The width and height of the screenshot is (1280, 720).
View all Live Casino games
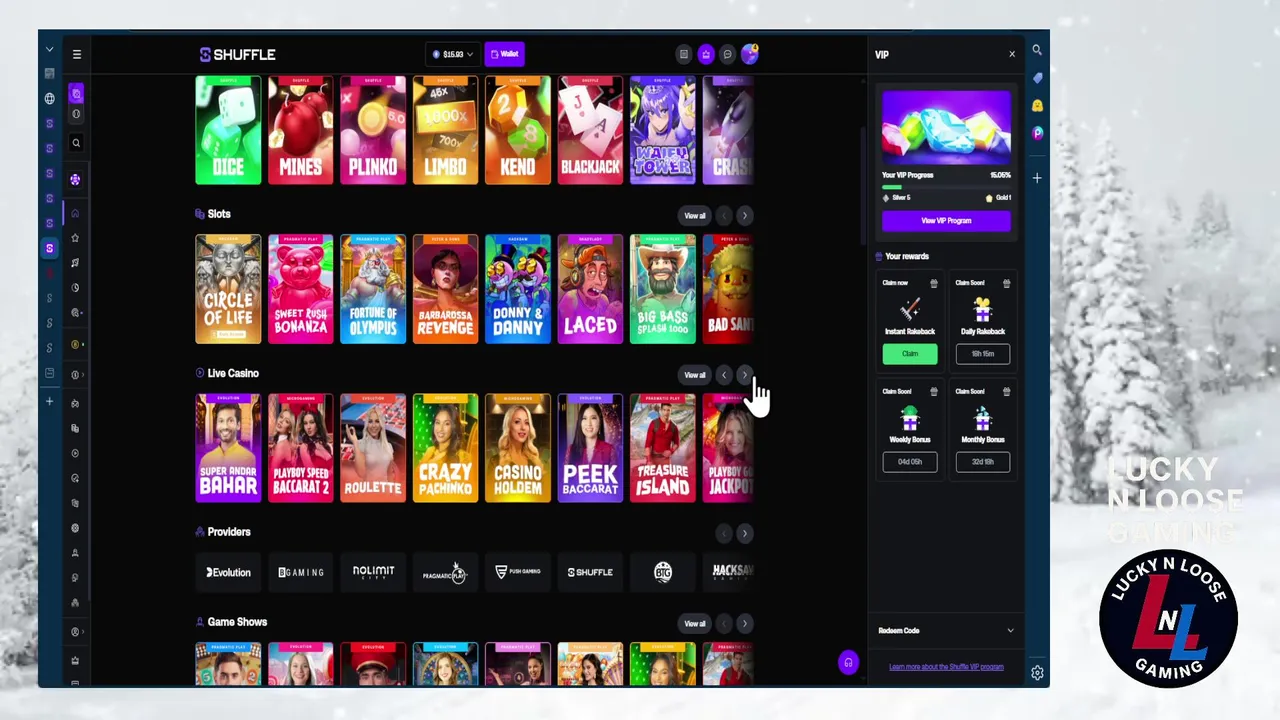pos(695,375)
